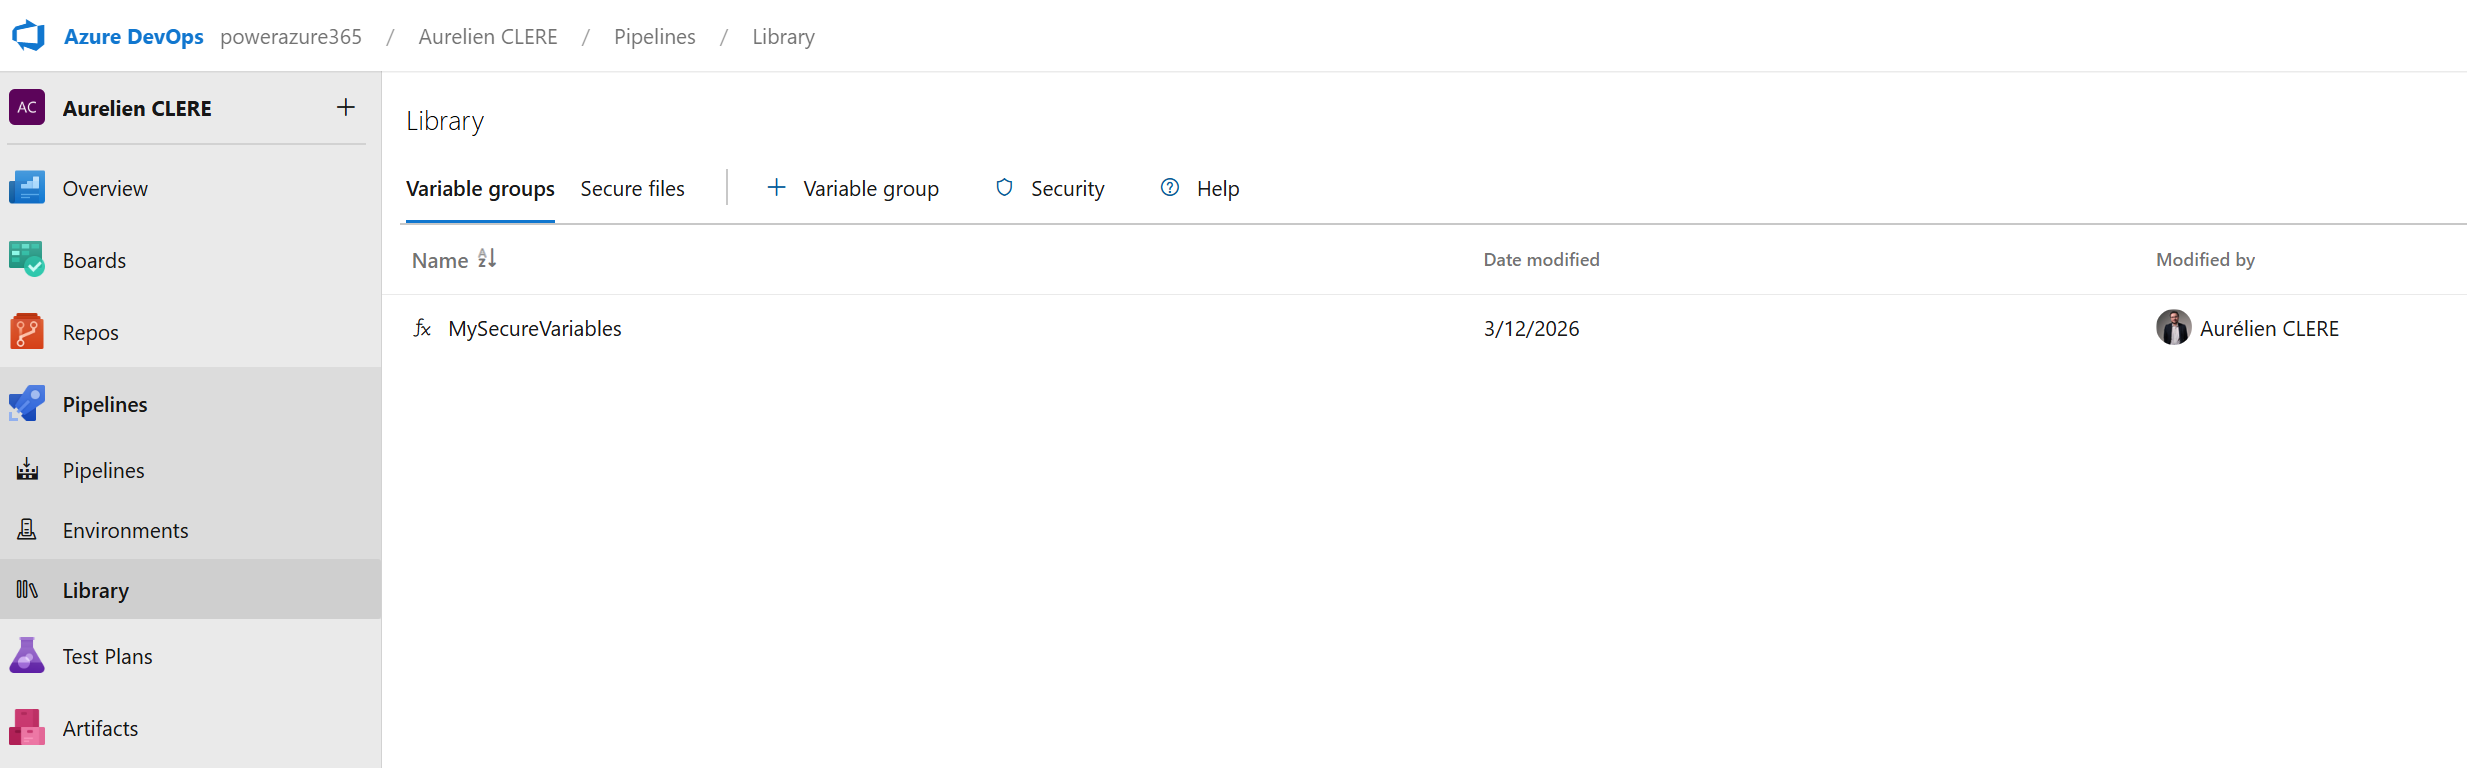The image size is (2467, 768).
Task: Click the Help question mark icon
Action: [x=1170, y=188]
